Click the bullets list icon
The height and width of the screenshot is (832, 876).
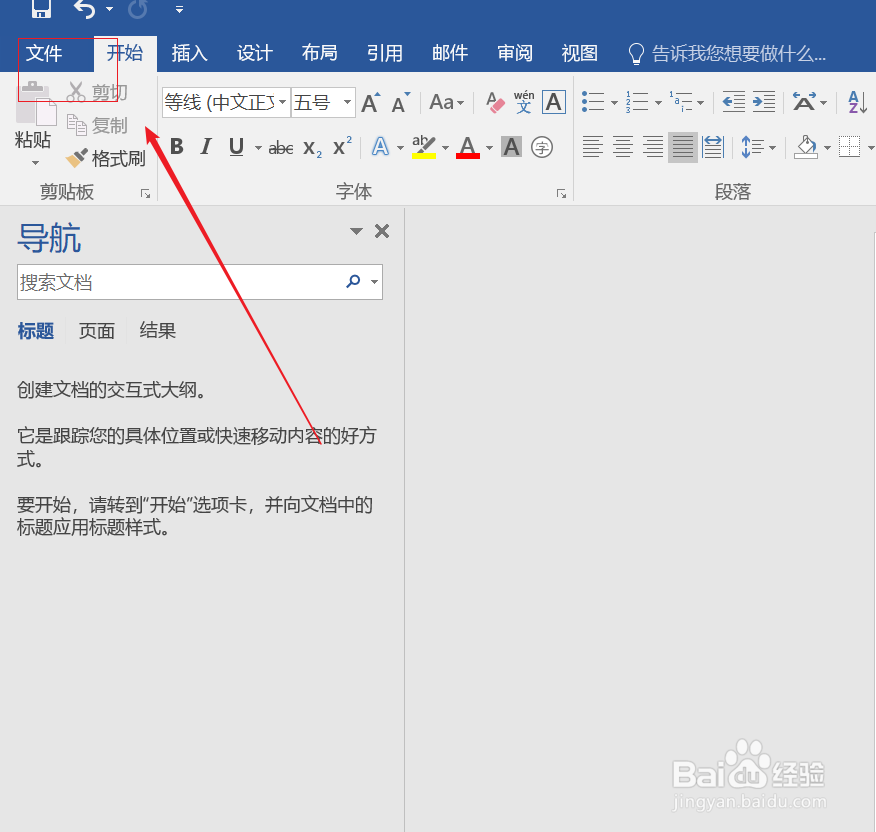[x=593, y=102]
